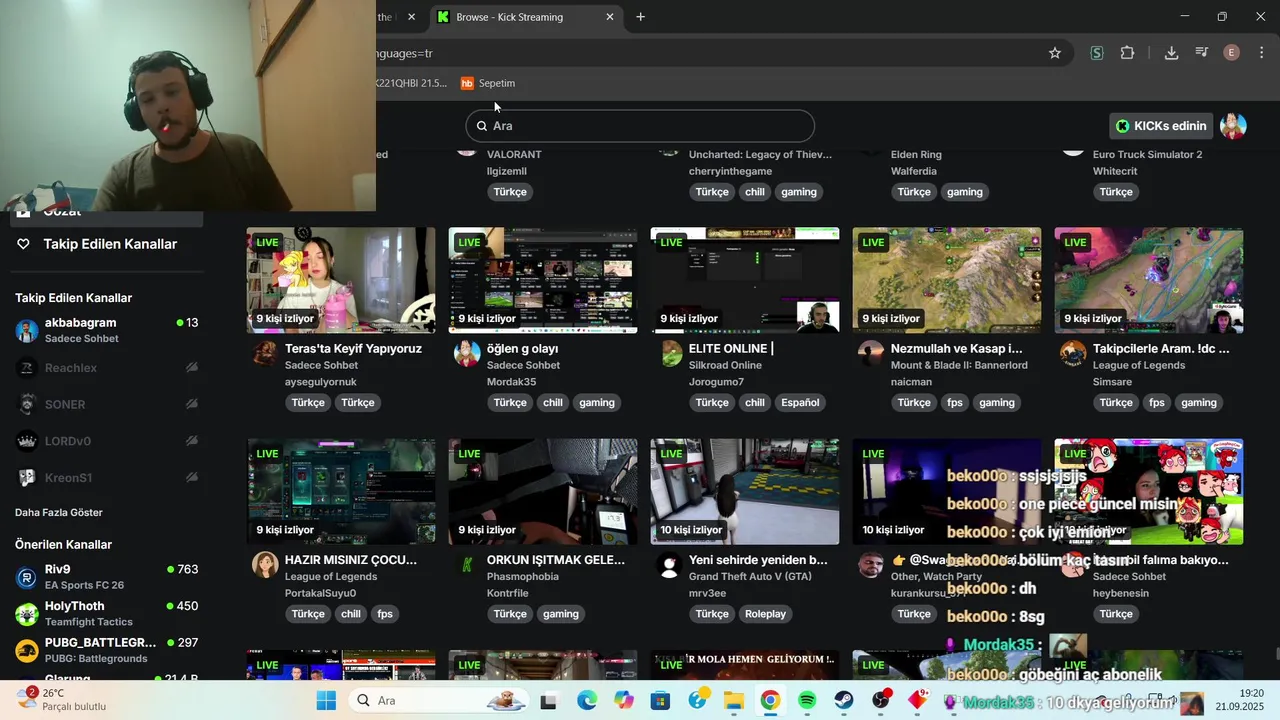Click Kontrfile streamer avatar
Screen dimensions: 1280x720
pos(467,565)
